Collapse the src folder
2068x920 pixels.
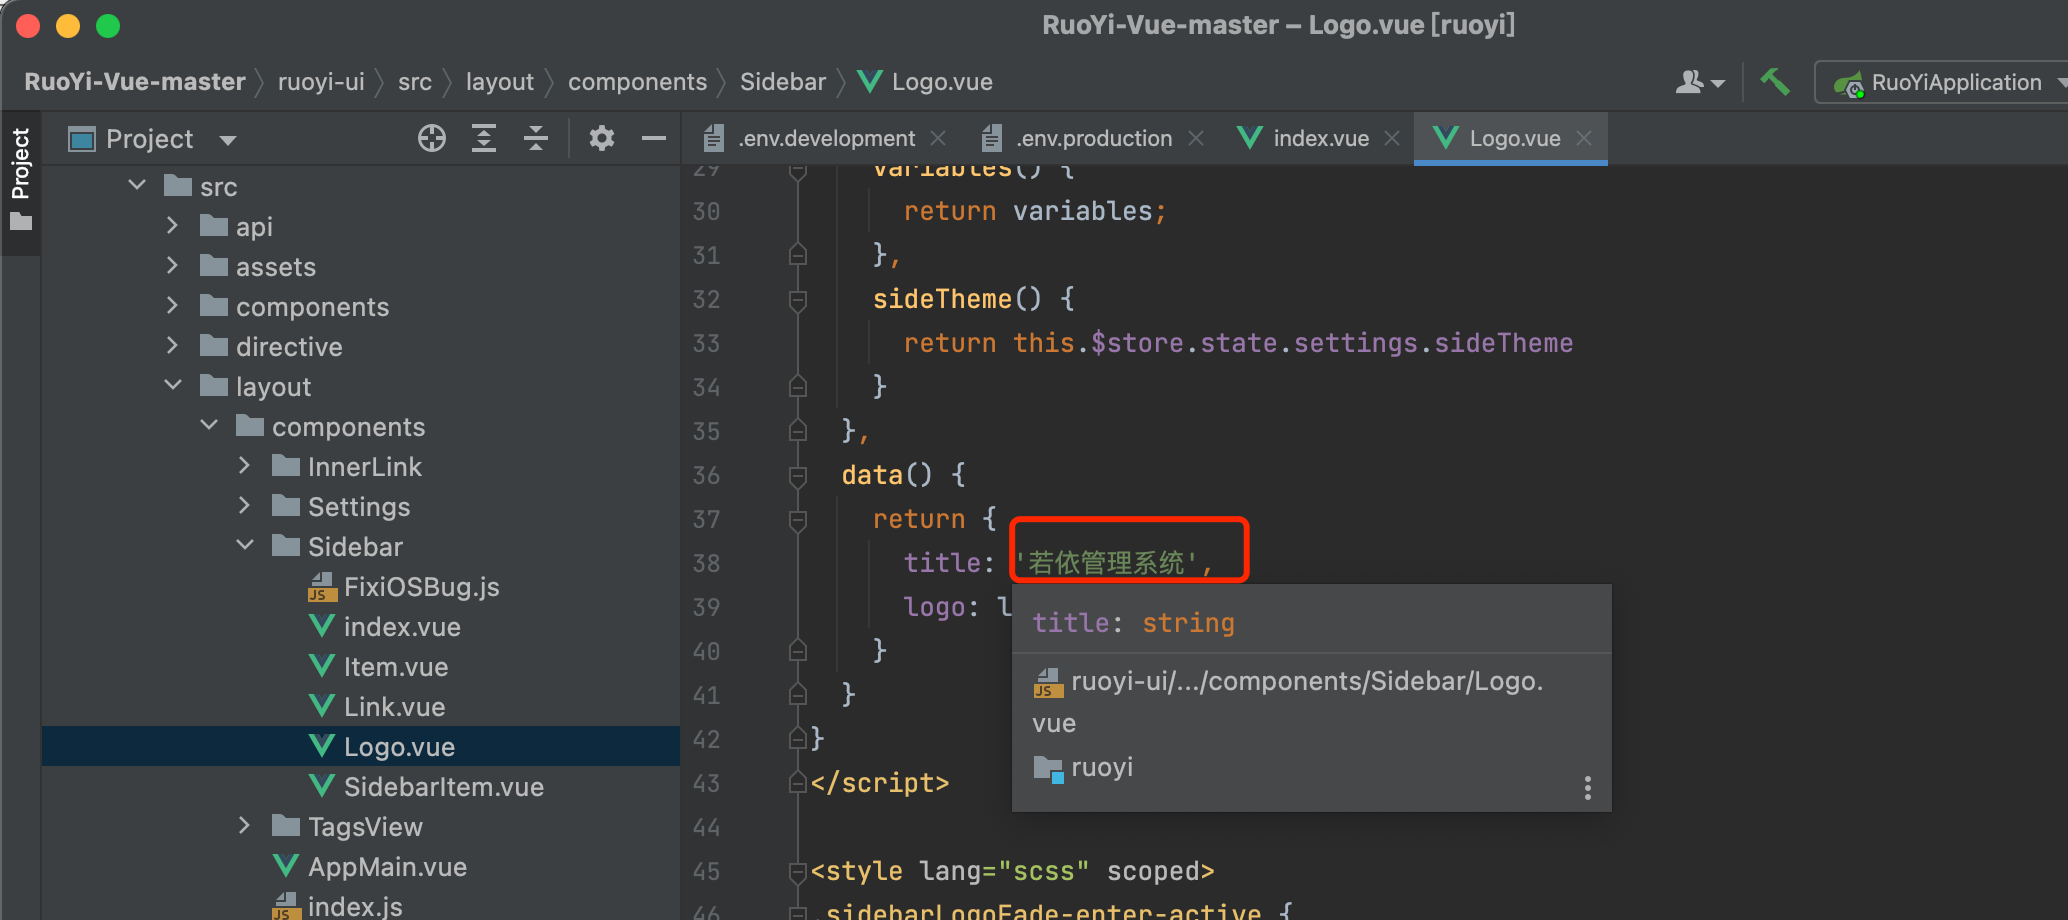click(x=137, y=185)
